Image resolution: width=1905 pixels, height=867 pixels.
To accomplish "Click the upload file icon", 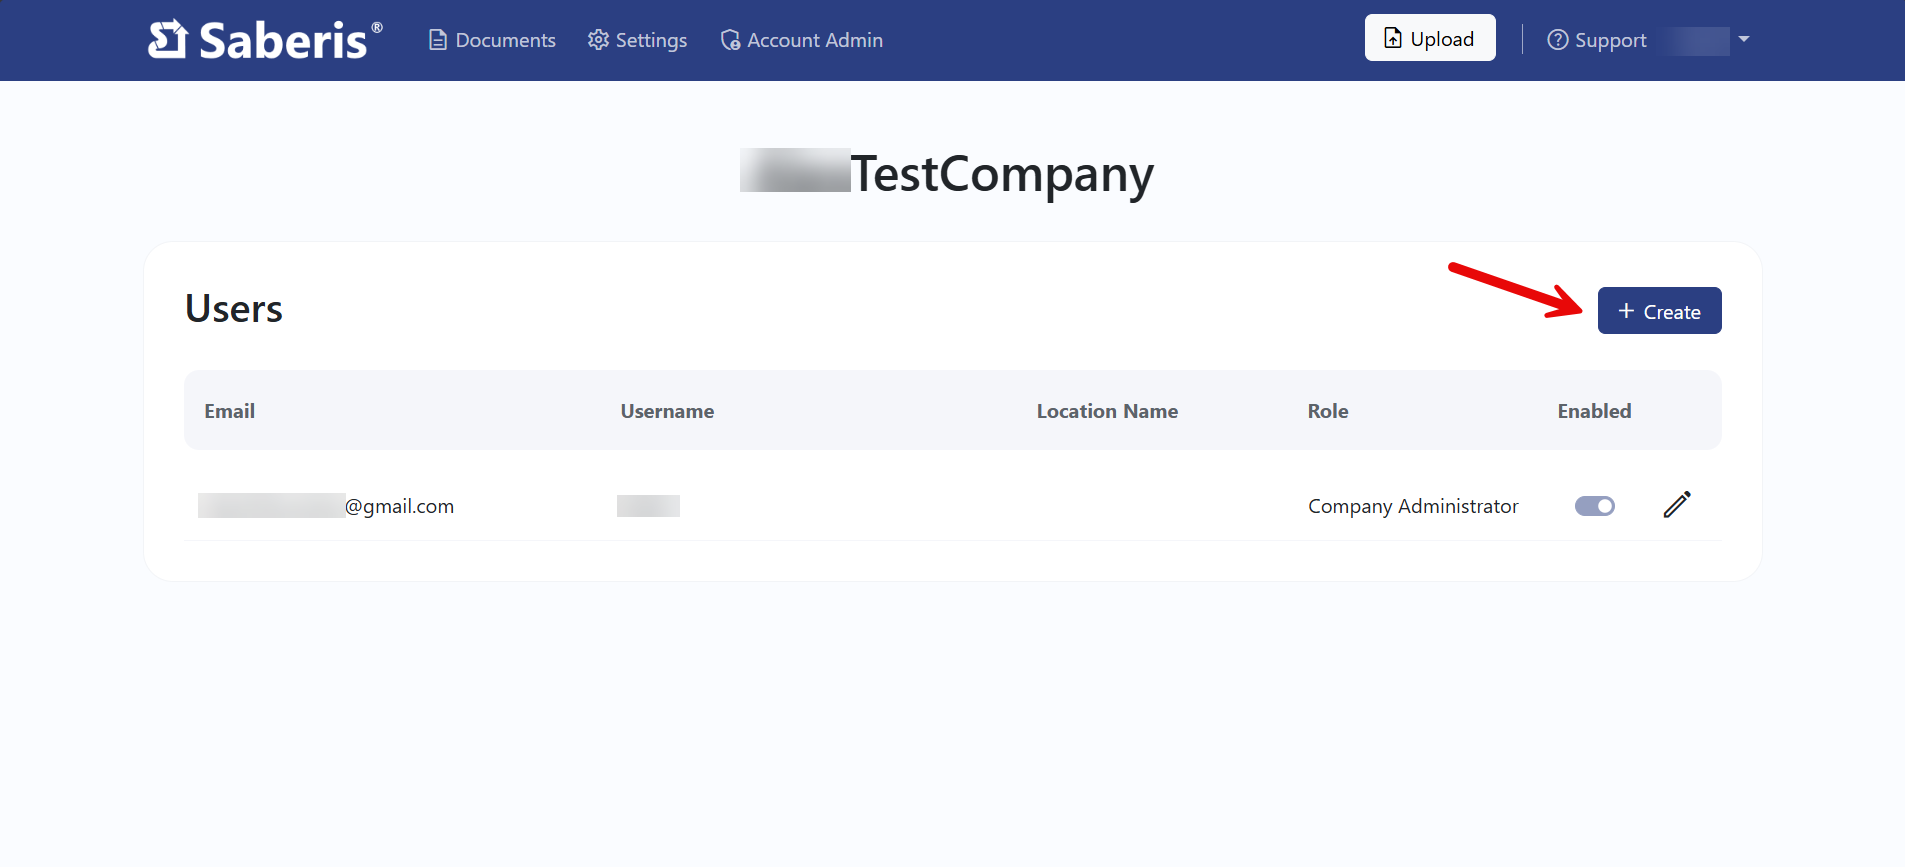I will click(x=1392, y=39).
